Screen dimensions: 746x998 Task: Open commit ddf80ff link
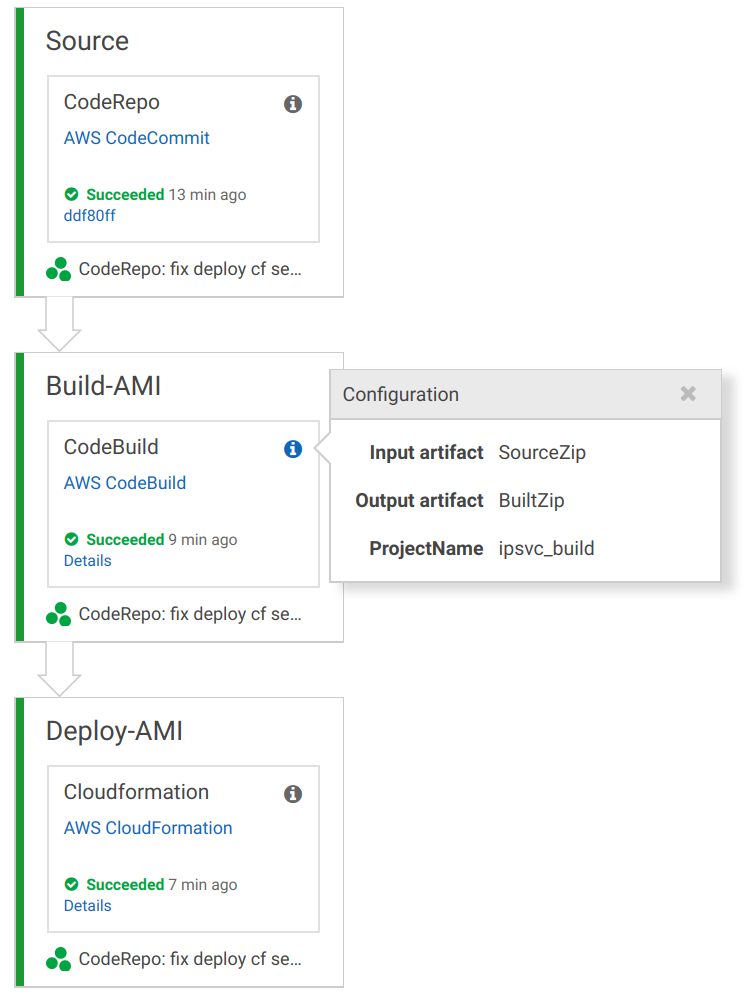89,216
